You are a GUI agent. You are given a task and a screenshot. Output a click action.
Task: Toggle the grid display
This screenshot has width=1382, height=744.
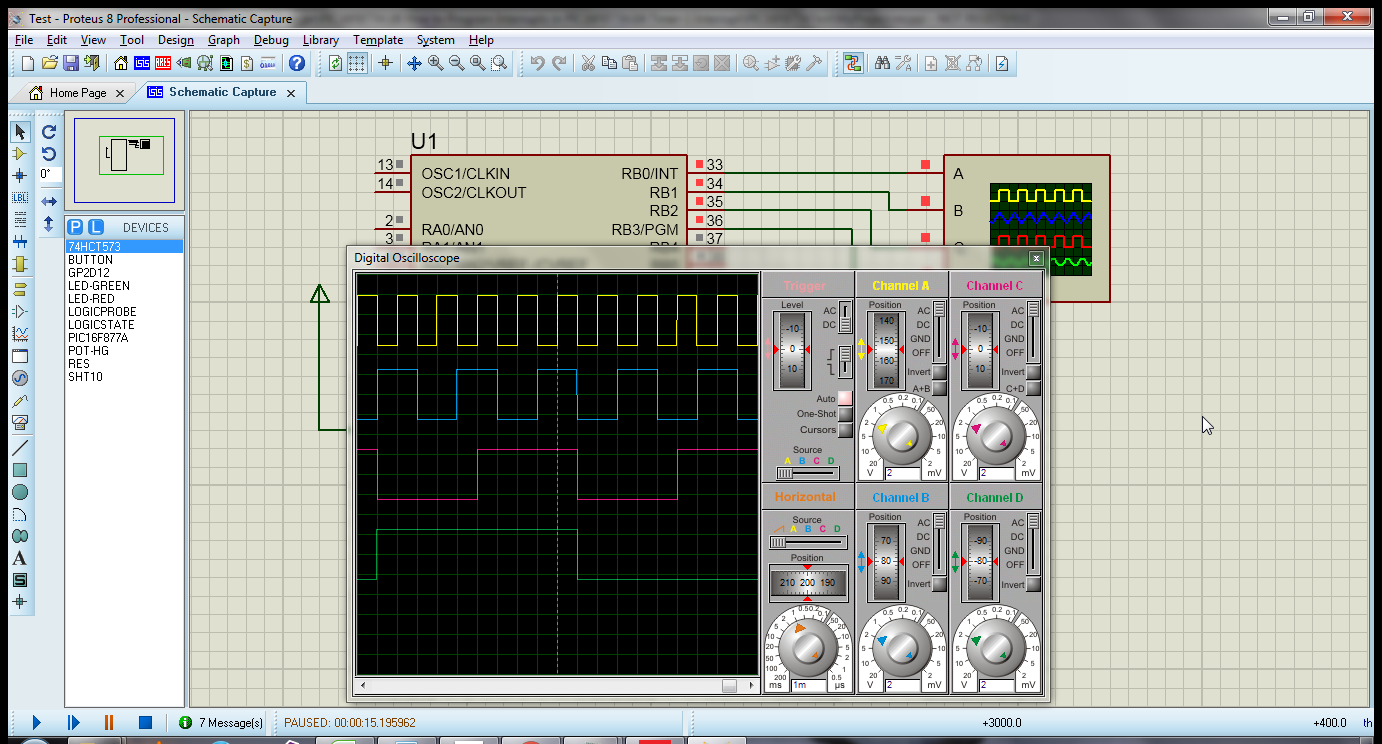coord(357,63)
